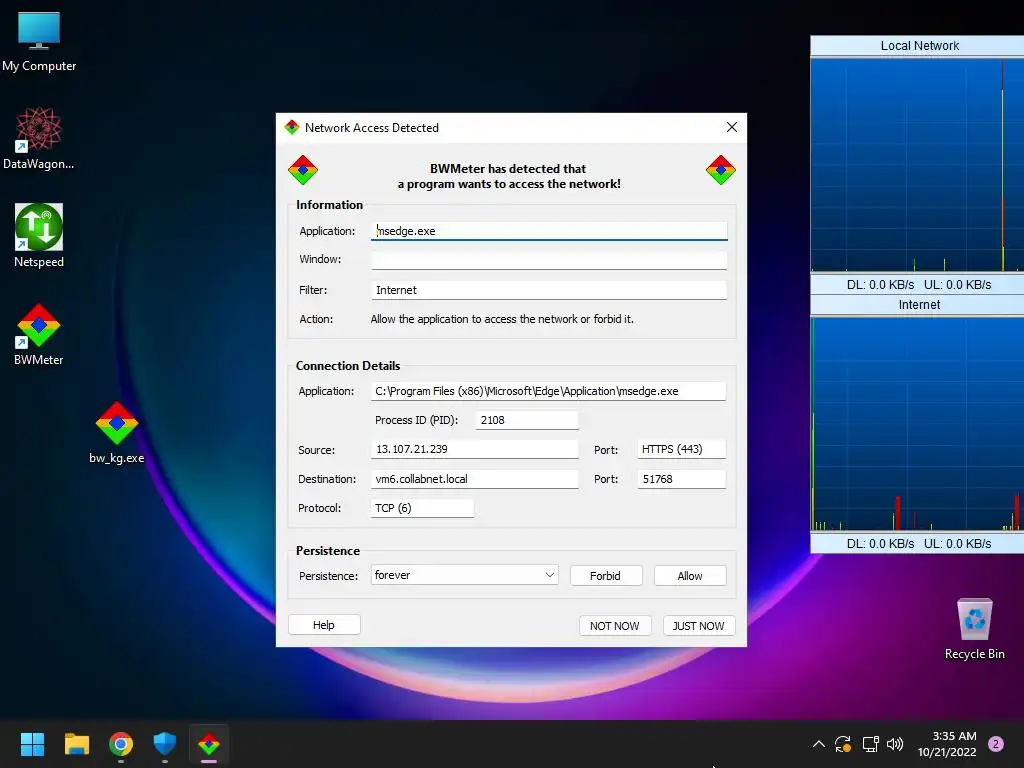Image resolution: width=1024 pixels, height=768 pixels.
Task: Click the destination Port field 51768
Action: (x=681, y=479)
